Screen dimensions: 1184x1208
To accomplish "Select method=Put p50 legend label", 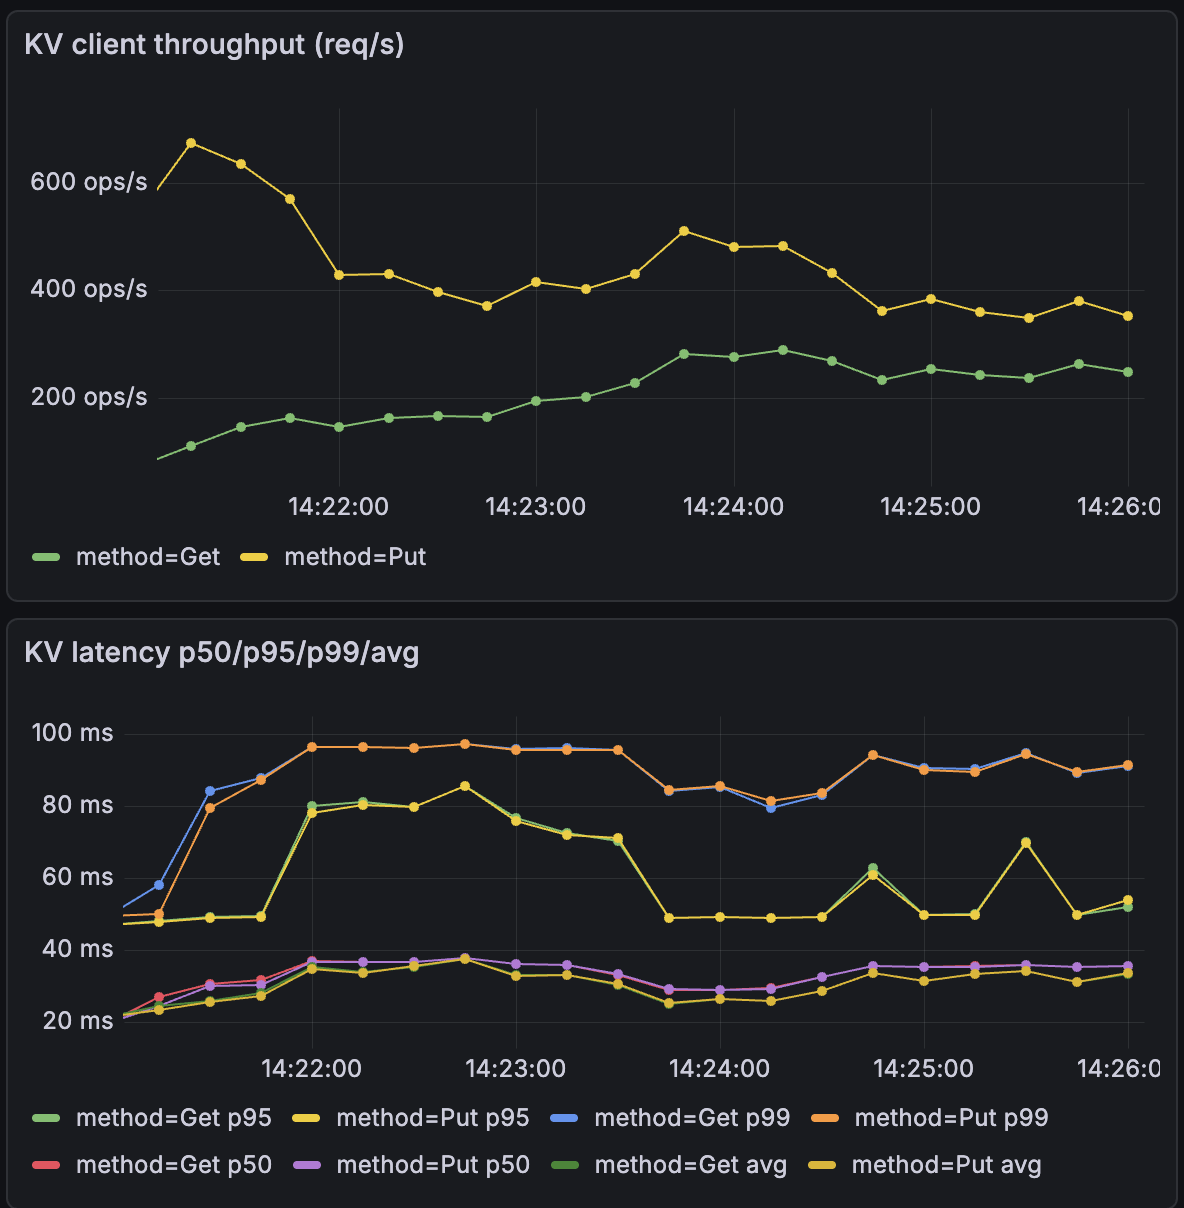I will coord(433,1165).
